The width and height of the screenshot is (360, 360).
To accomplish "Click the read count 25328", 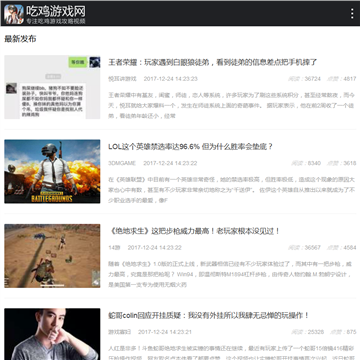I will coord(316,332).
